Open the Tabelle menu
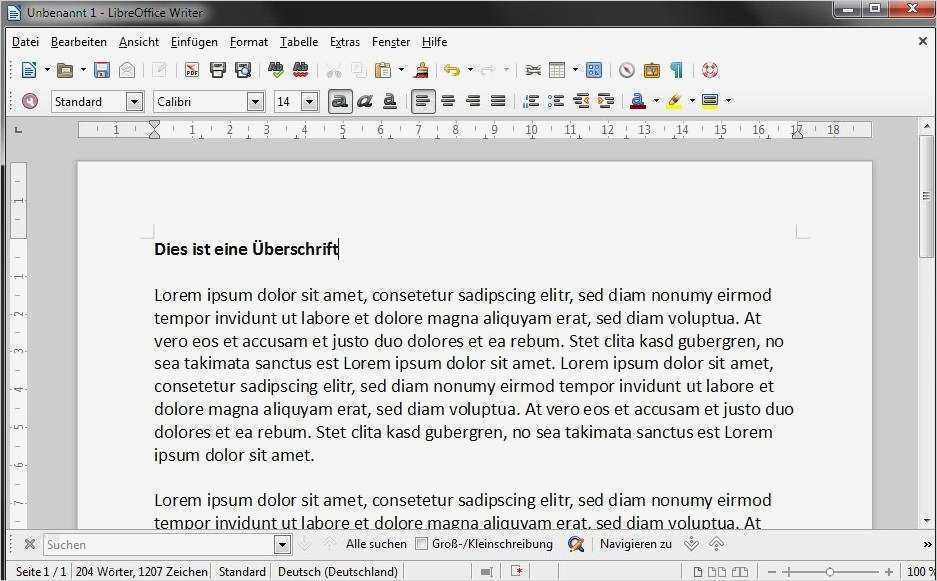This screenshot has width=937, height=581. (299, 42)
